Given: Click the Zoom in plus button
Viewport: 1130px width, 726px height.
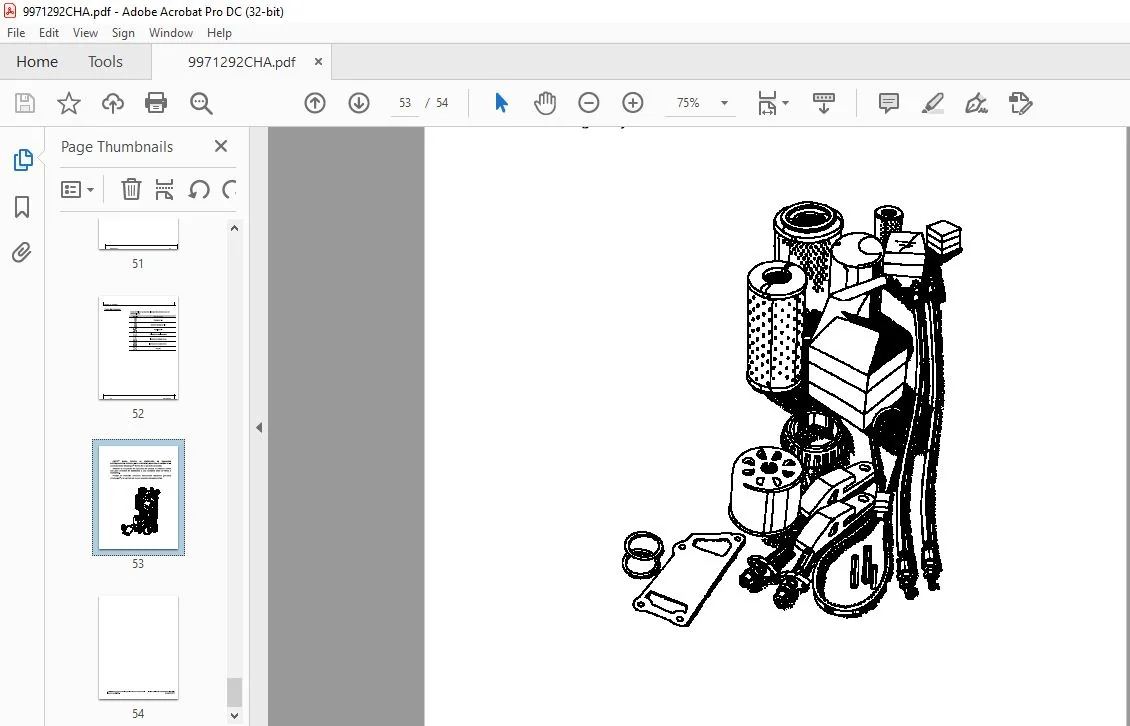Looking at the screenshot, I should click(633, 103).
